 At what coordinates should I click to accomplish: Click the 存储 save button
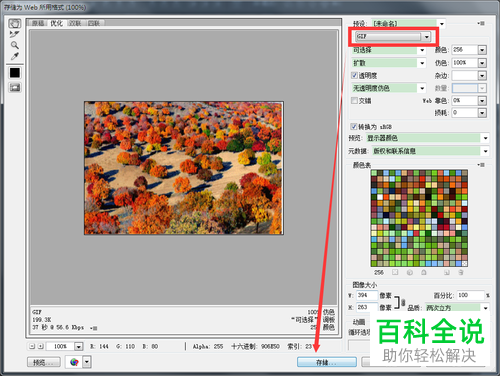(327, 362)
